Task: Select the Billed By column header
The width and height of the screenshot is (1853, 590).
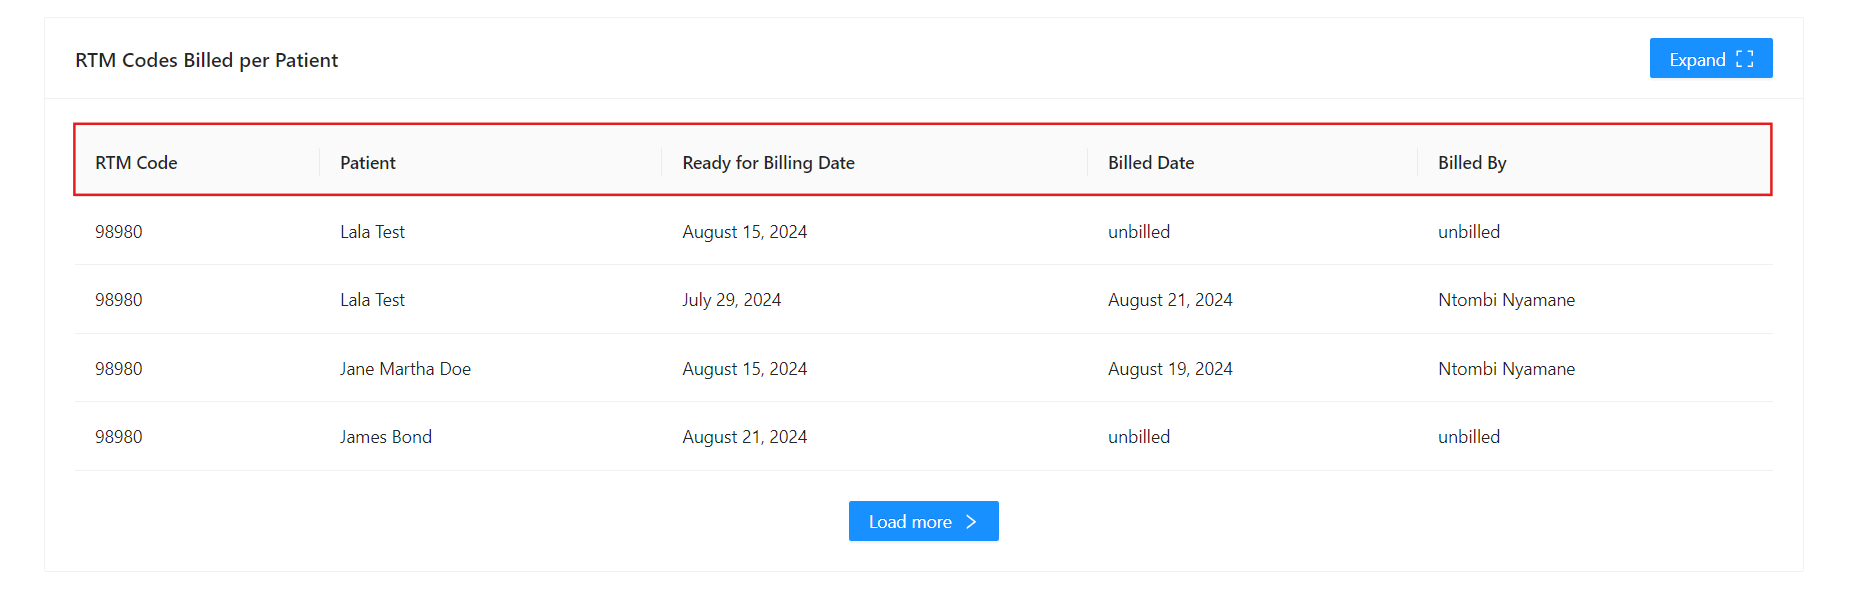Action: (1472, 163)
